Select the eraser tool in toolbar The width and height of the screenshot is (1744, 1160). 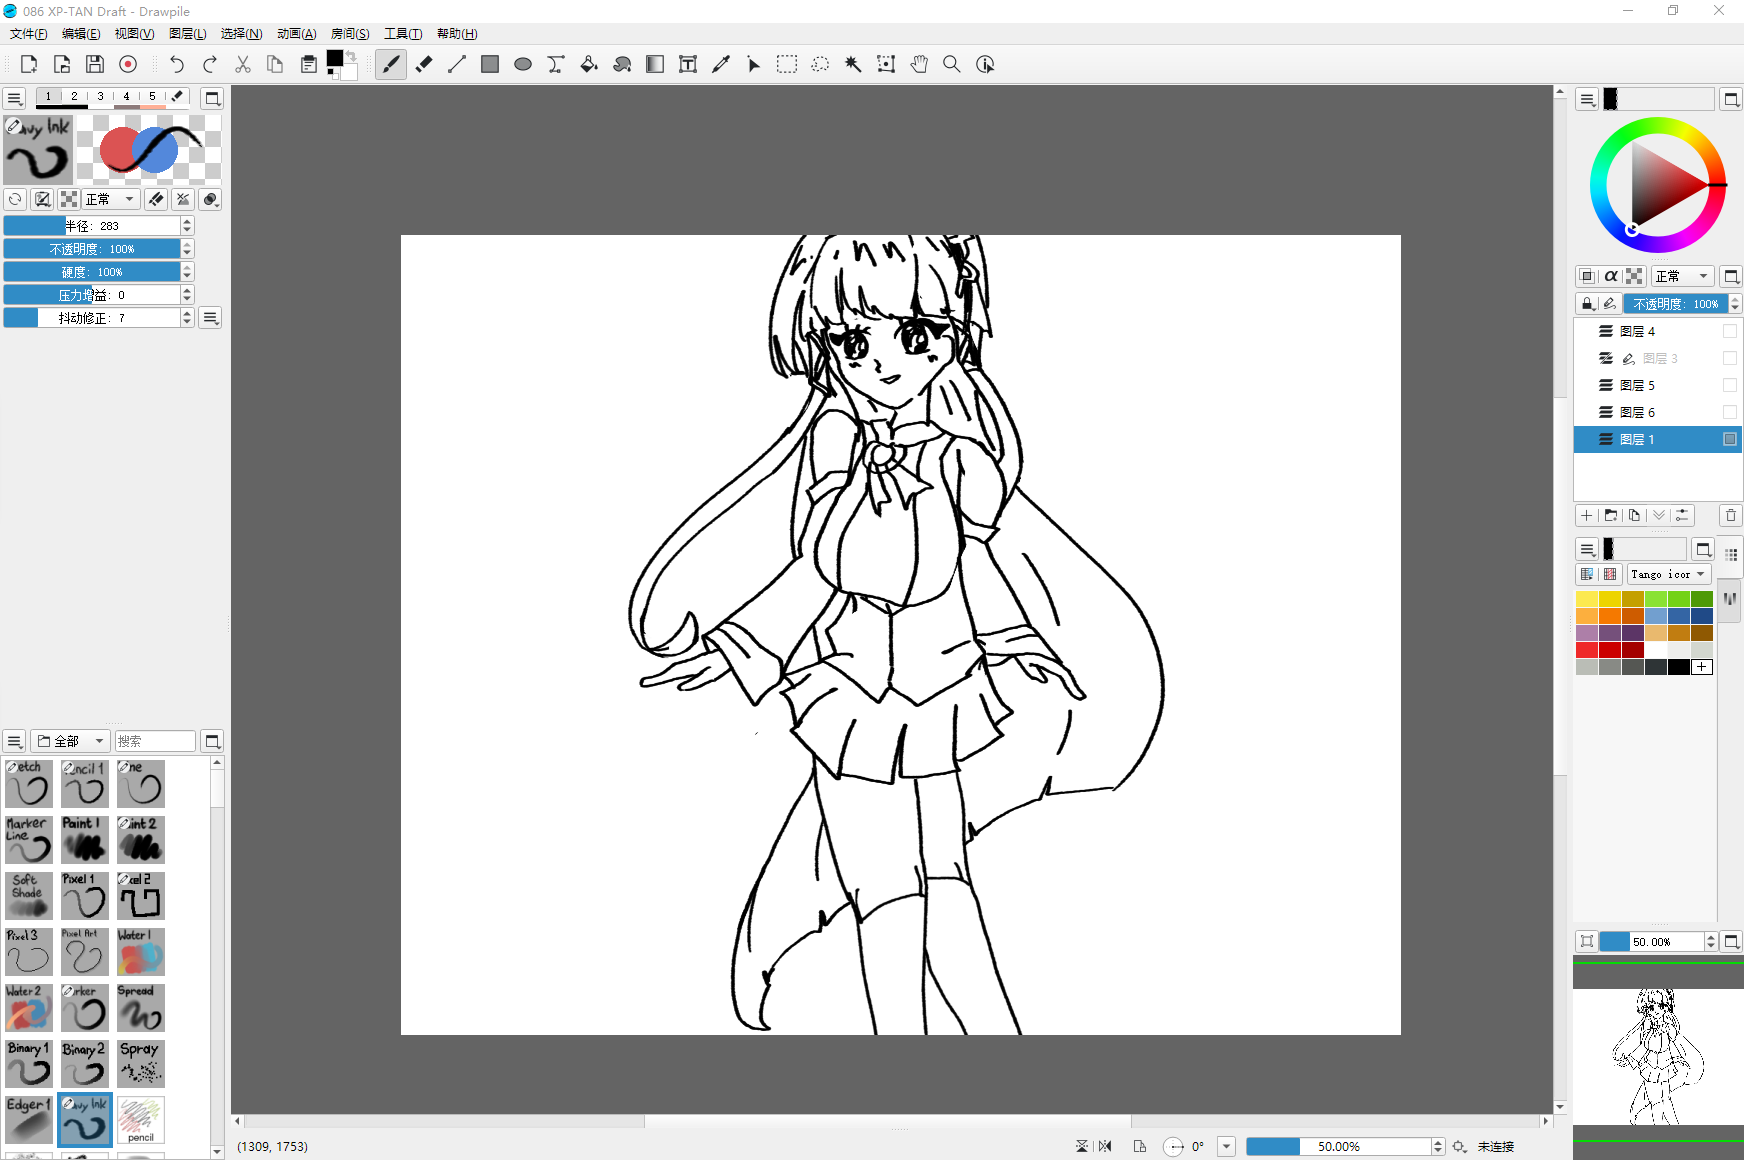pos(424,64)
